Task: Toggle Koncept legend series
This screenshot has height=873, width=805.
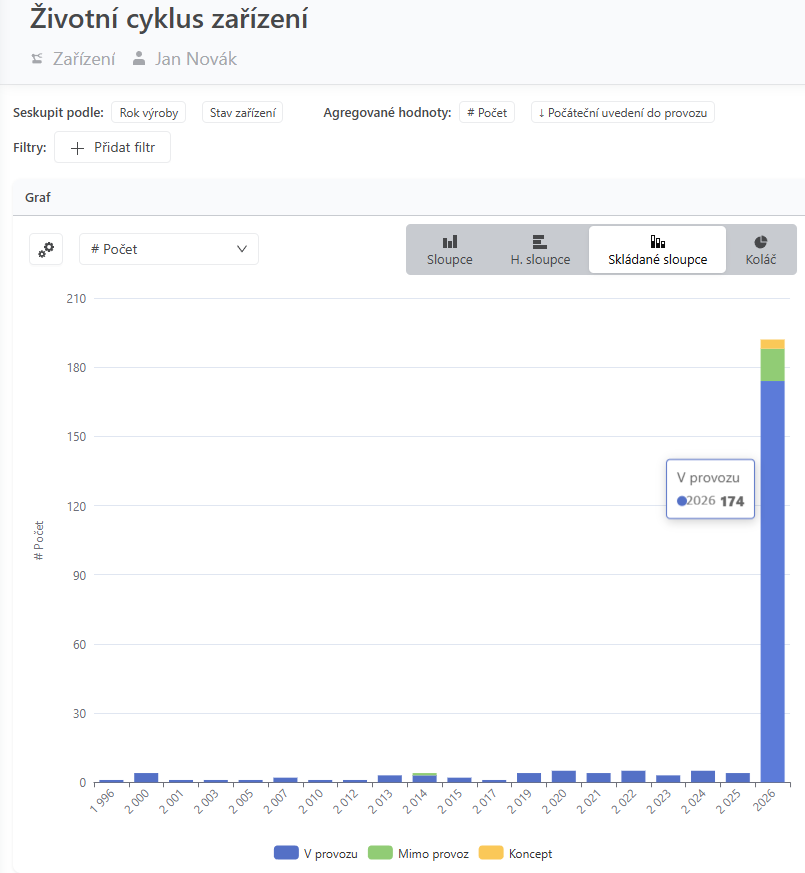Action: (x=516, y=853)
